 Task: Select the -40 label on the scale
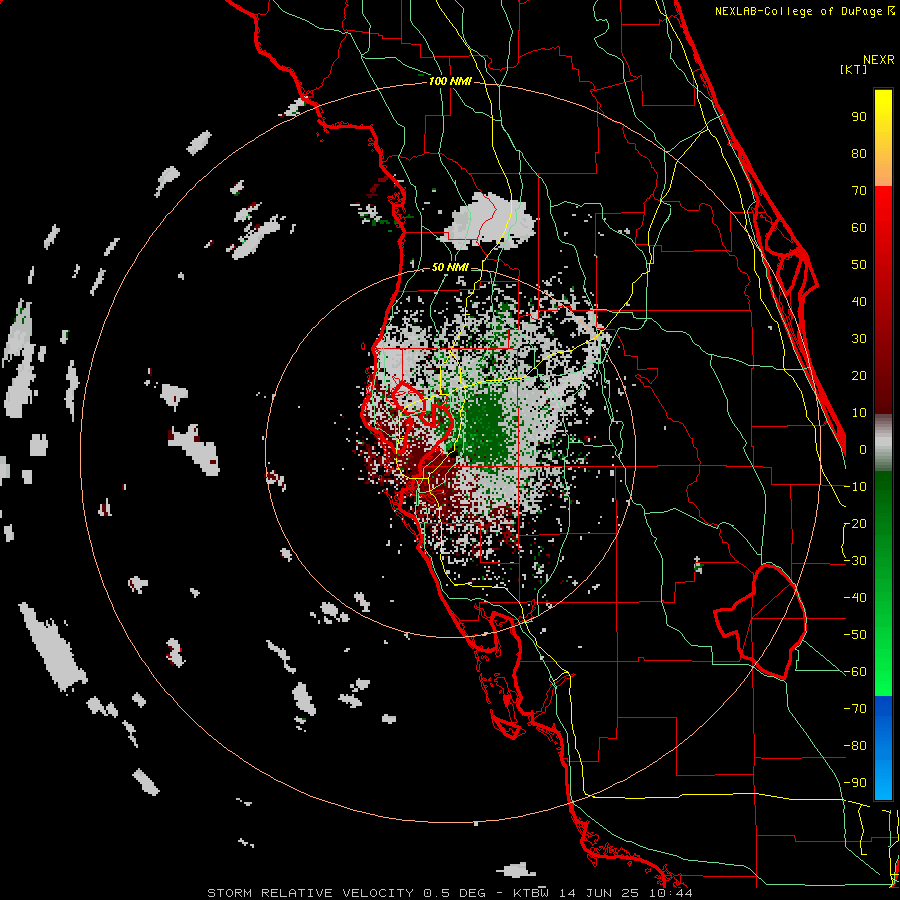[x=855, y=598]
